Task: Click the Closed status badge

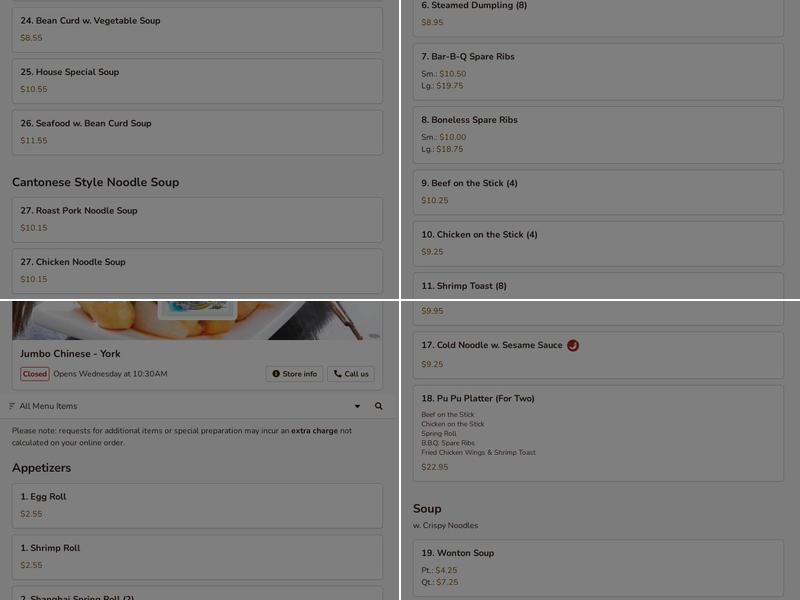Action: pos(35,374)
